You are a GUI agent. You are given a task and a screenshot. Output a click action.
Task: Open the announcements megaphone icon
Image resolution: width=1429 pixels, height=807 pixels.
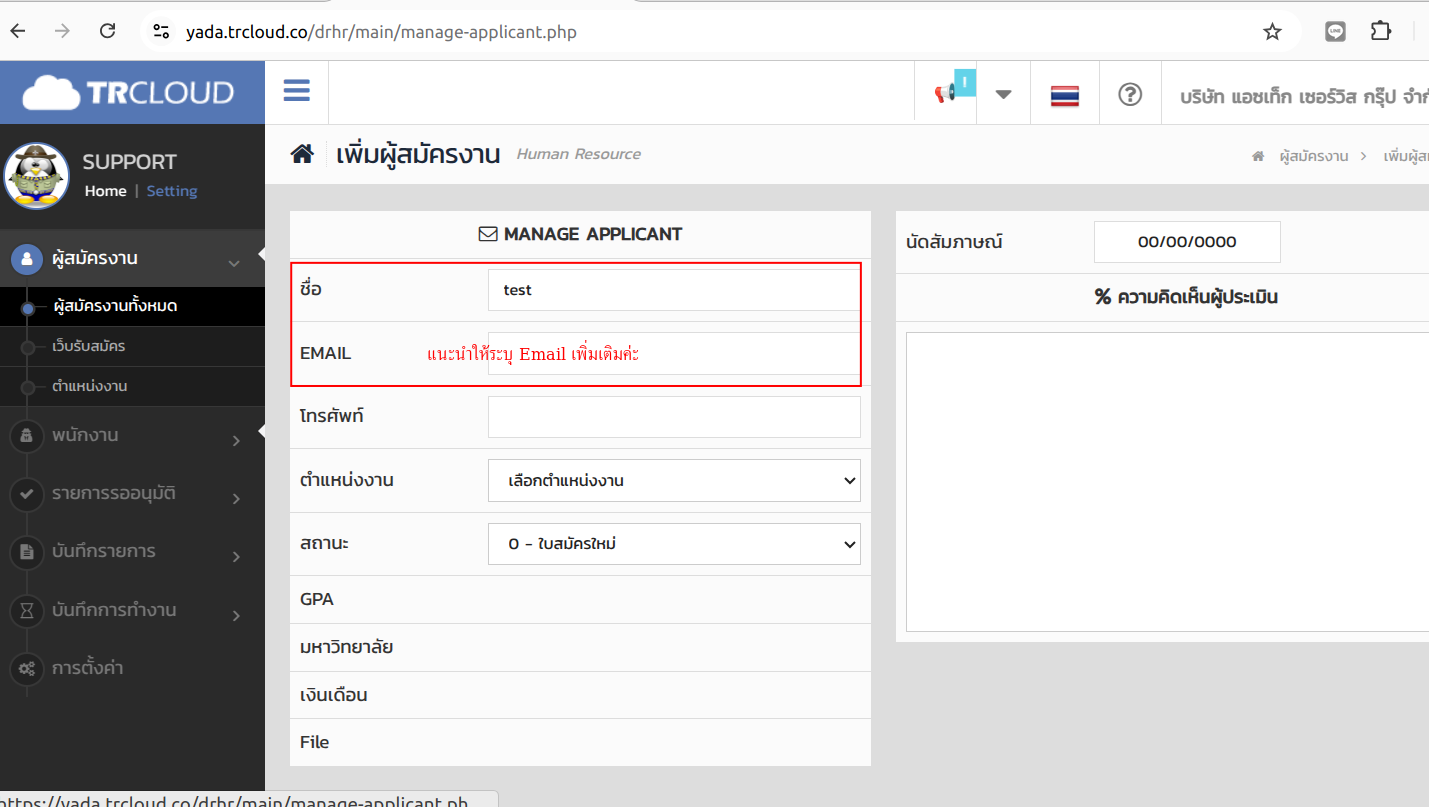point(946,94)
